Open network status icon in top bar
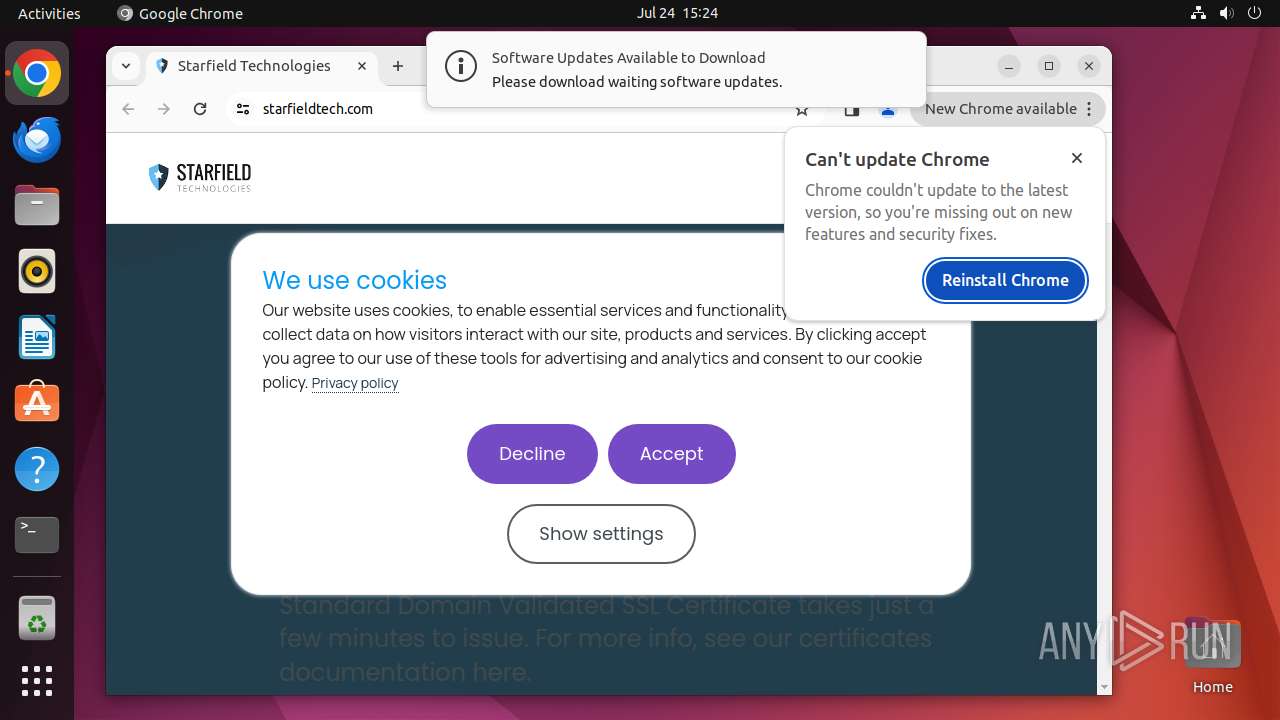1280x720 pixels. [x=1199, y=13]
